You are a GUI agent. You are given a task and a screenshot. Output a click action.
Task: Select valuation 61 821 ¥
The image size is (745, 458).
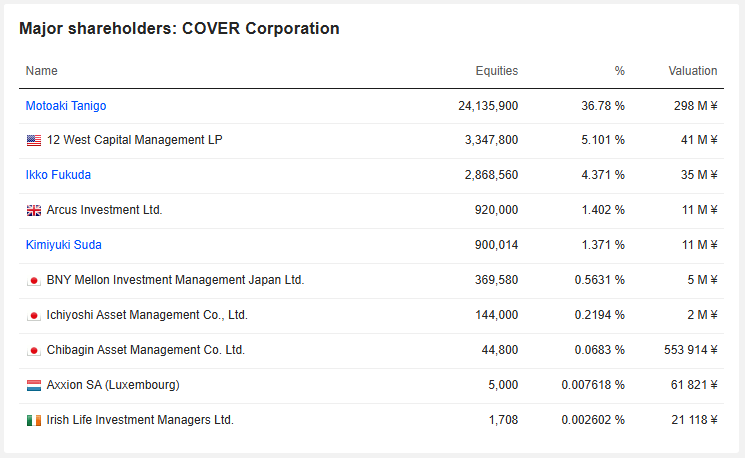pyautogui.click(x=694, y=385)
